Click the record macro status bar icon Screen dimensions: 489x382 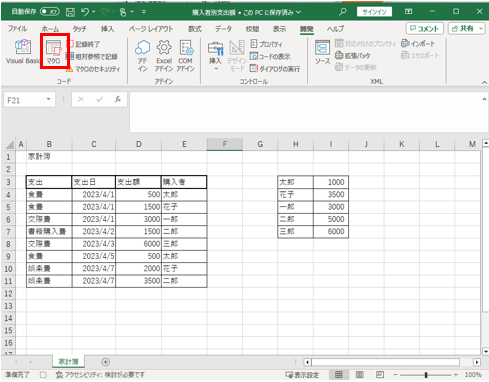pos(43,375)
